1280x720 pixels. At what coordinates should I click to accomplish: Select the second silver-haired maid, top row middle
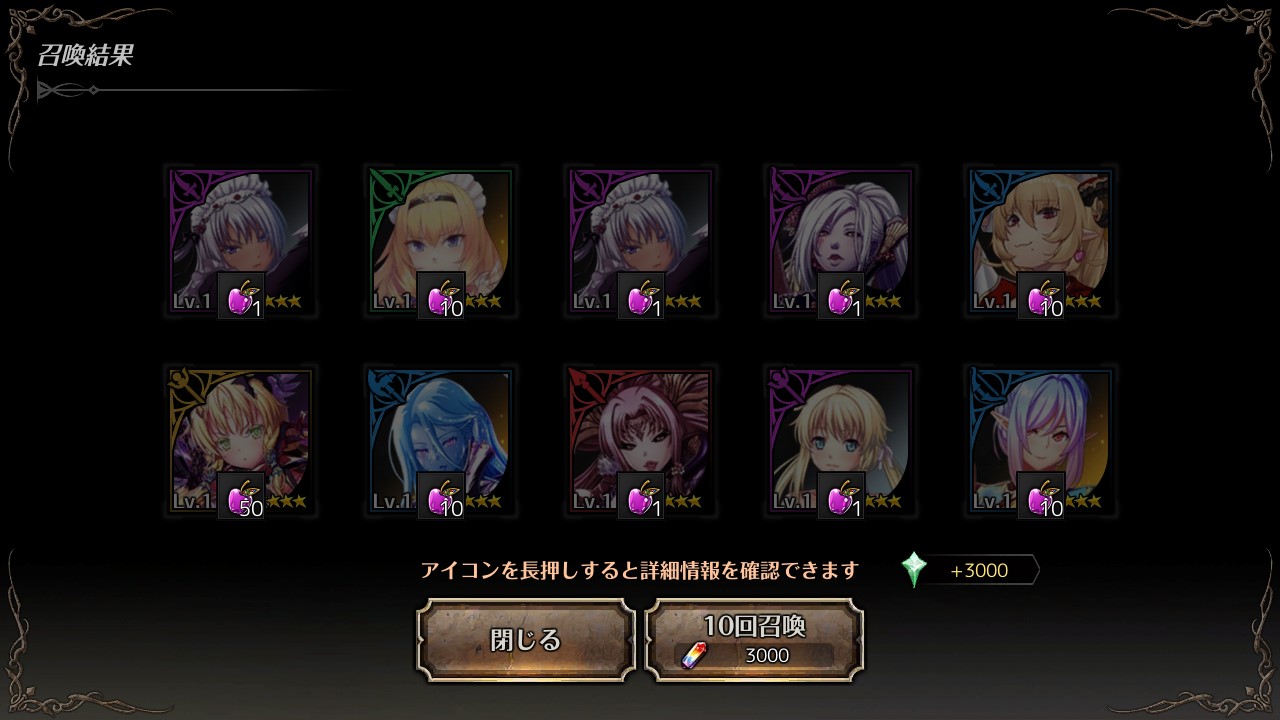tap(640, 241)
